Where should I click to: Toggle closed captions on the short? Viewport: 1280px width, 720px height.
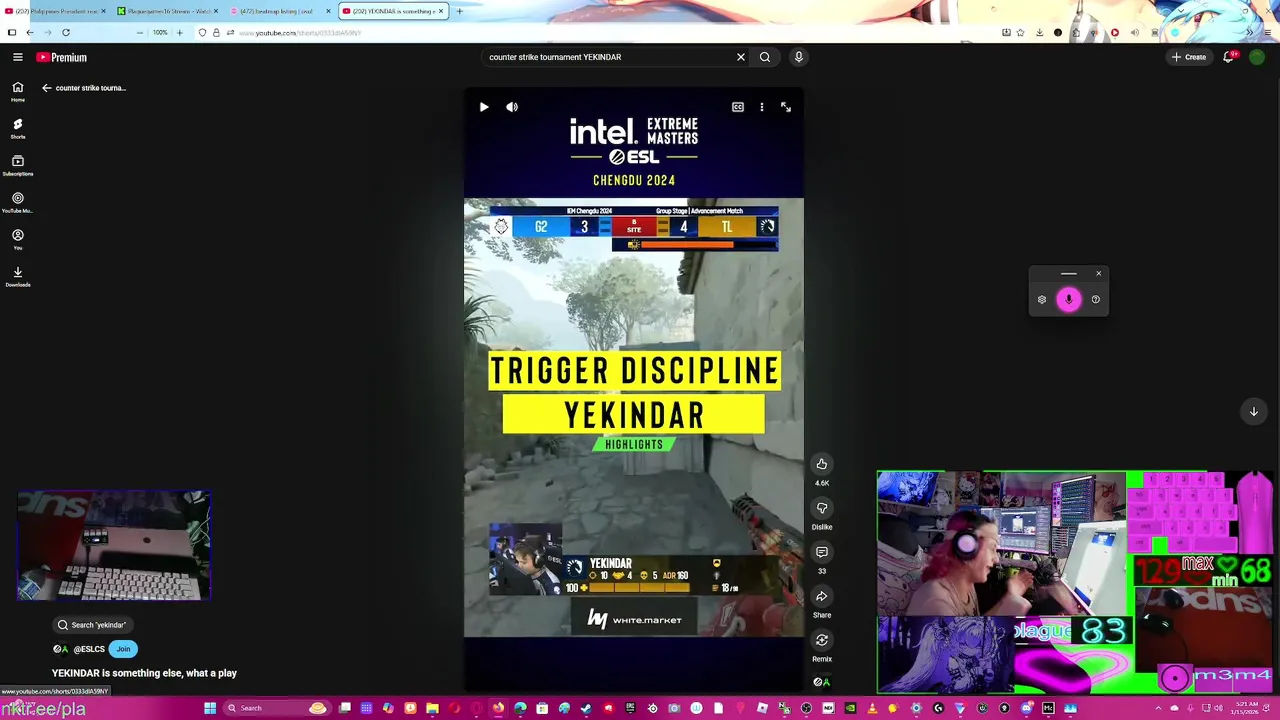[x=738, y=107]
